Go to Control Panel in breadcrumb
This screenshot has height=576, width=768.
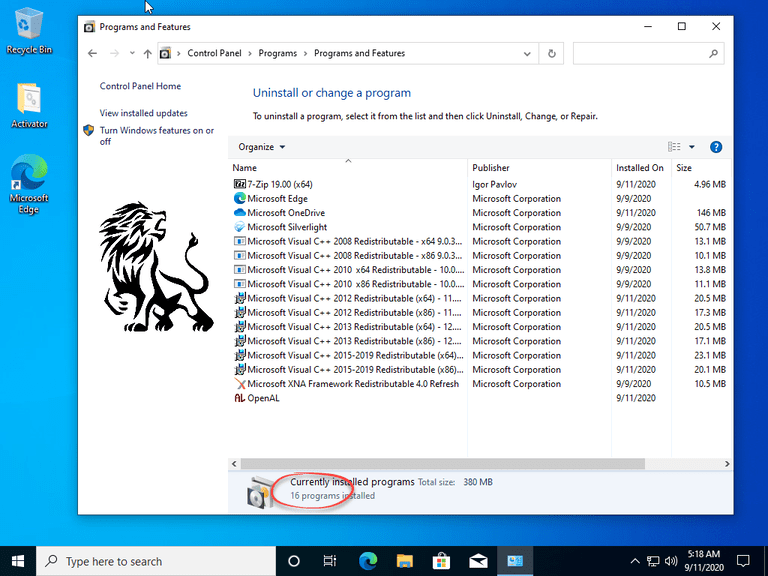(214, 53)
